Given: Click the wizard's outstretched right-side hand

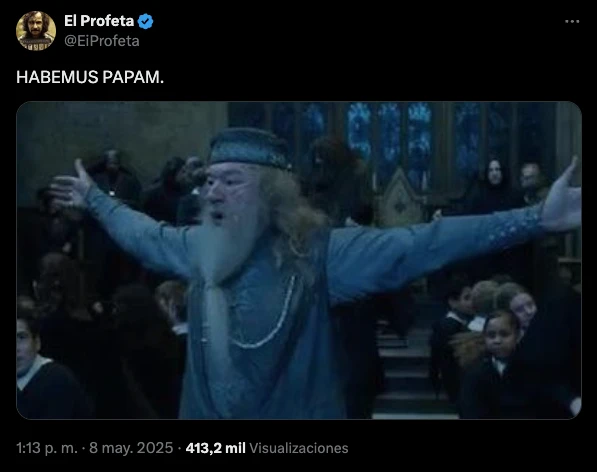Looking at the screenshot, I should [562, 198].
